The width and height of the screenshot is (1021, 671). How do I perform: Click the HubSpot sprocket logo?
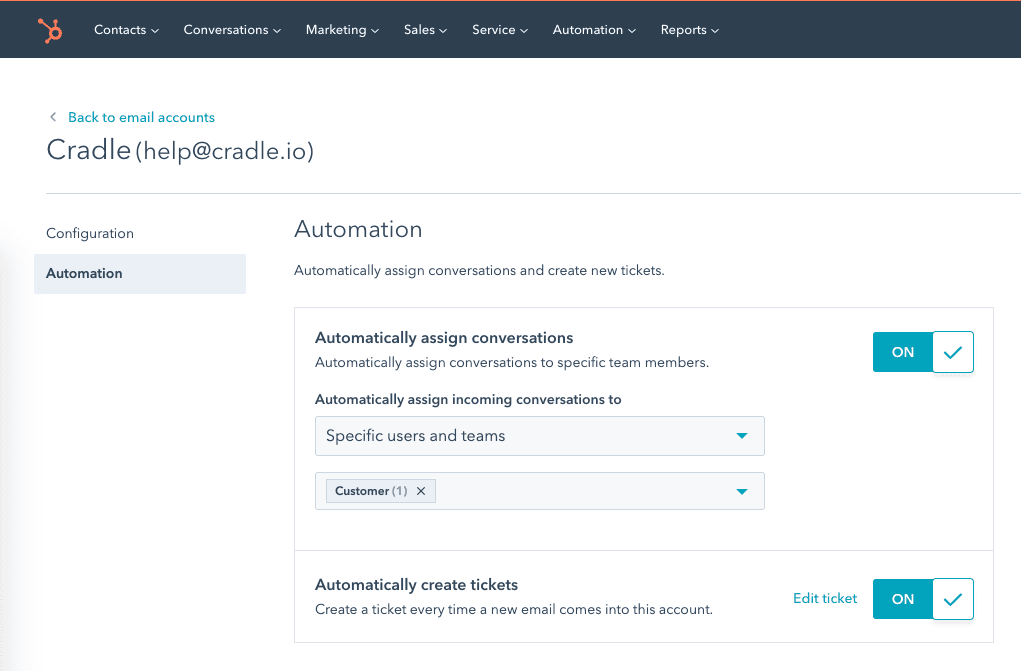(x=49, y=30)
